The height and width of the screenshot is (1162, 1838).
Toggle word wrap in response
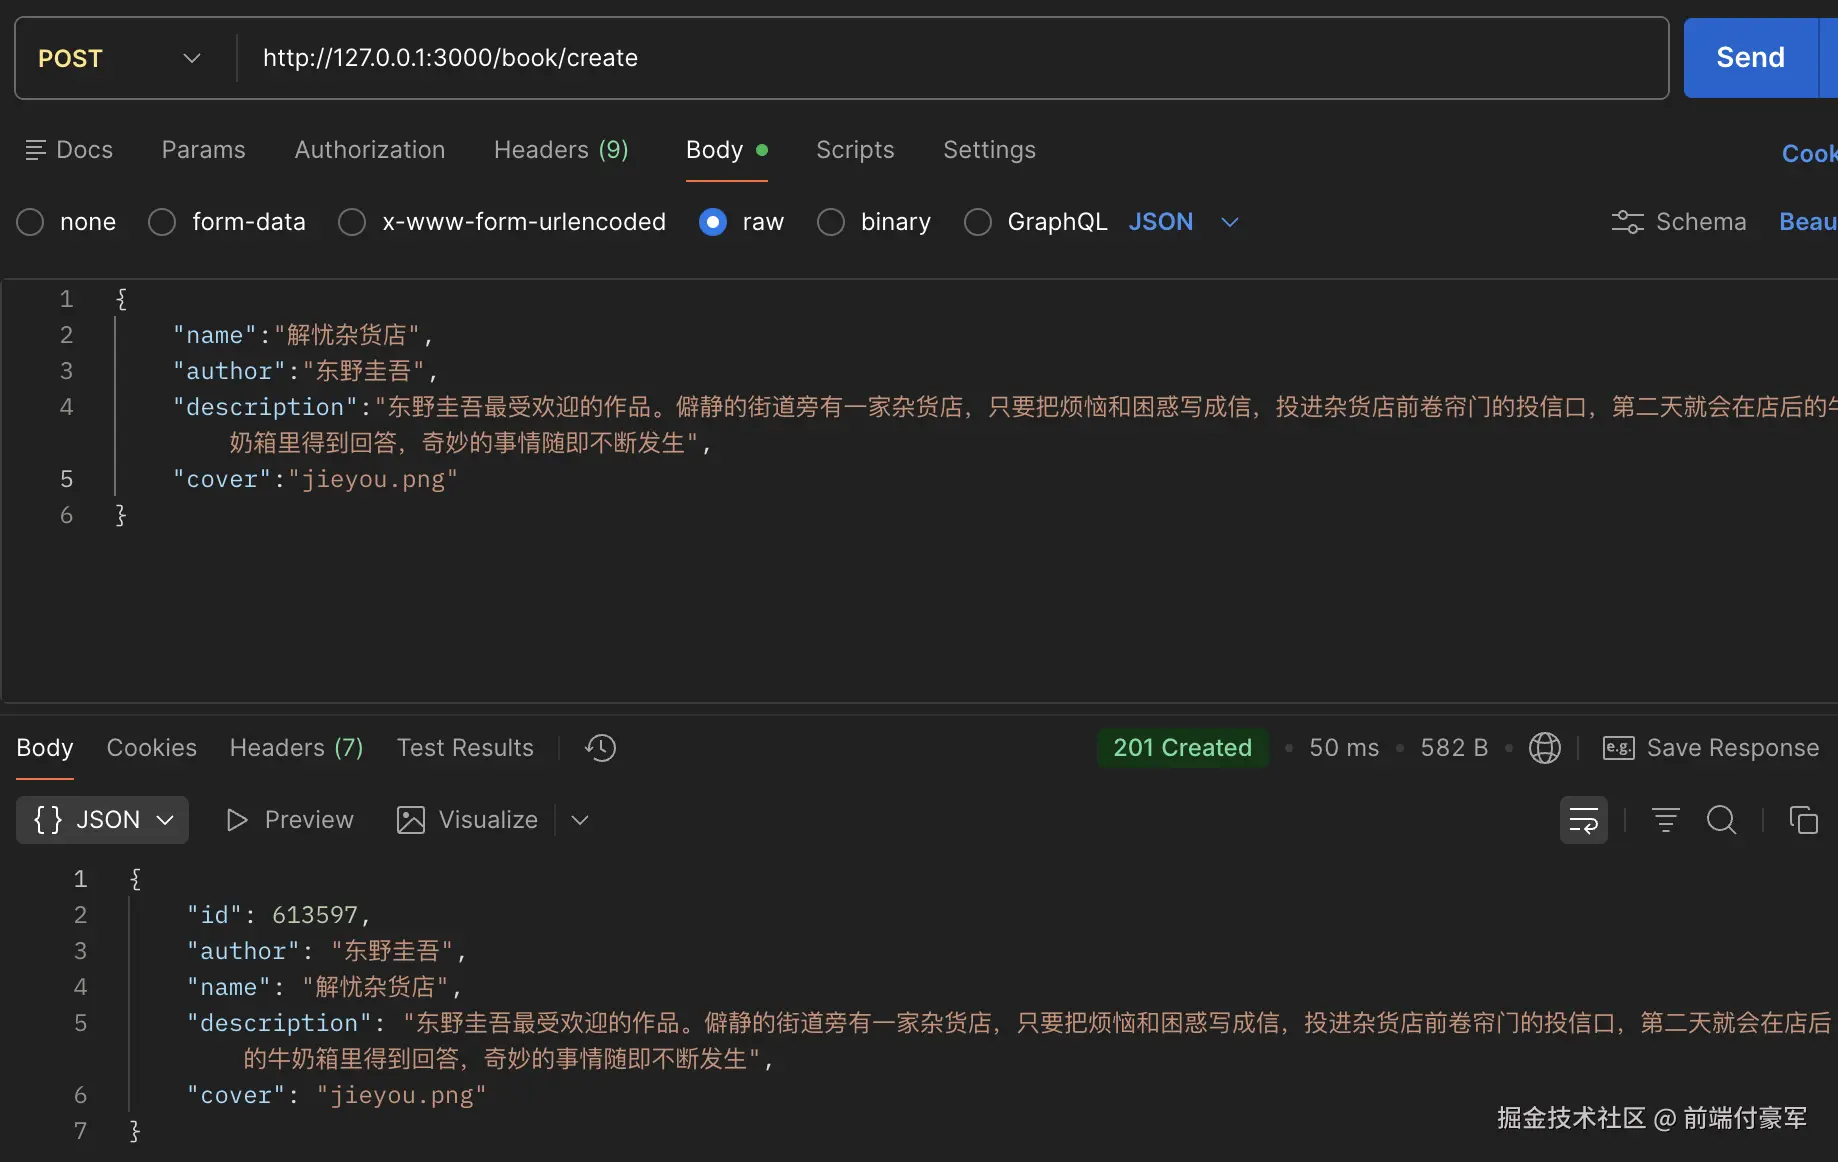pyautogui.click(x=1584, y=820)
